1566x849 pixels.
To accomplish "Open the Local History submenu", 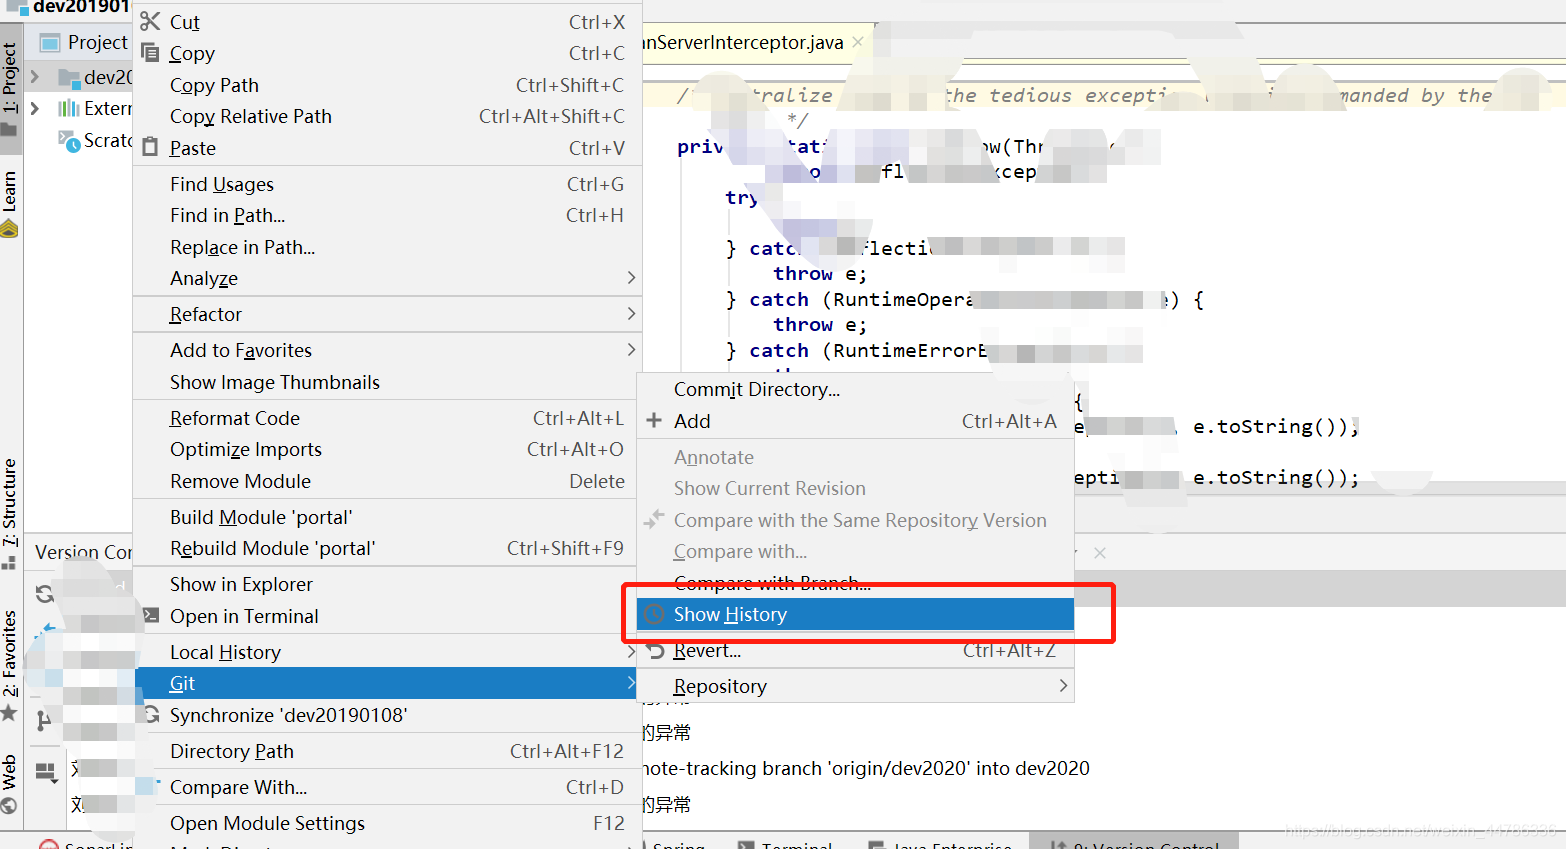I will point(387,652).
